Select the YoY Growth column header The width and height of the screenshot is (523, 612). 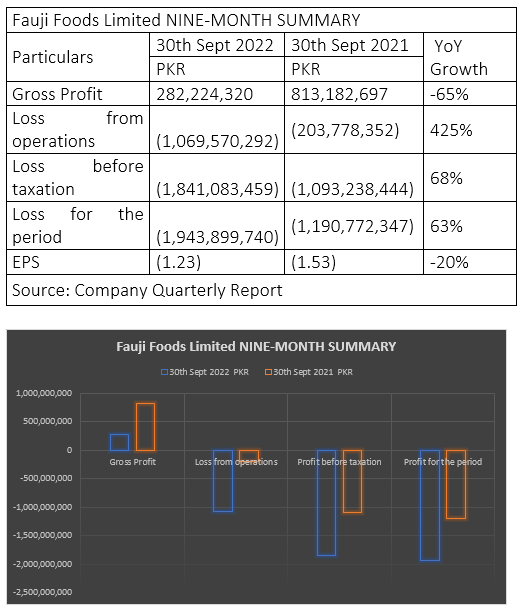point(459,57)
